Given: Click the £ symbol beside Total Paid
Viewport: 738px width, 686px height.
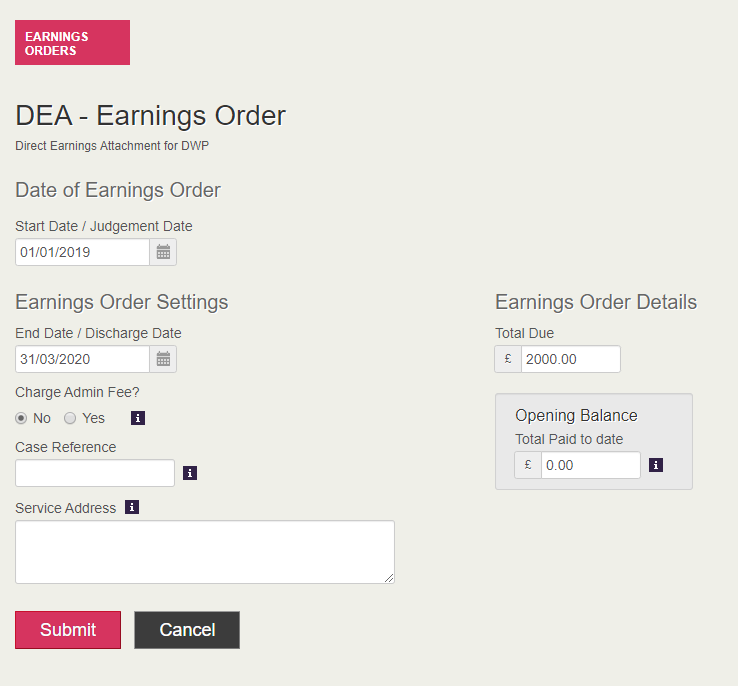Looking at the screenshot, I should pos(528,465).
